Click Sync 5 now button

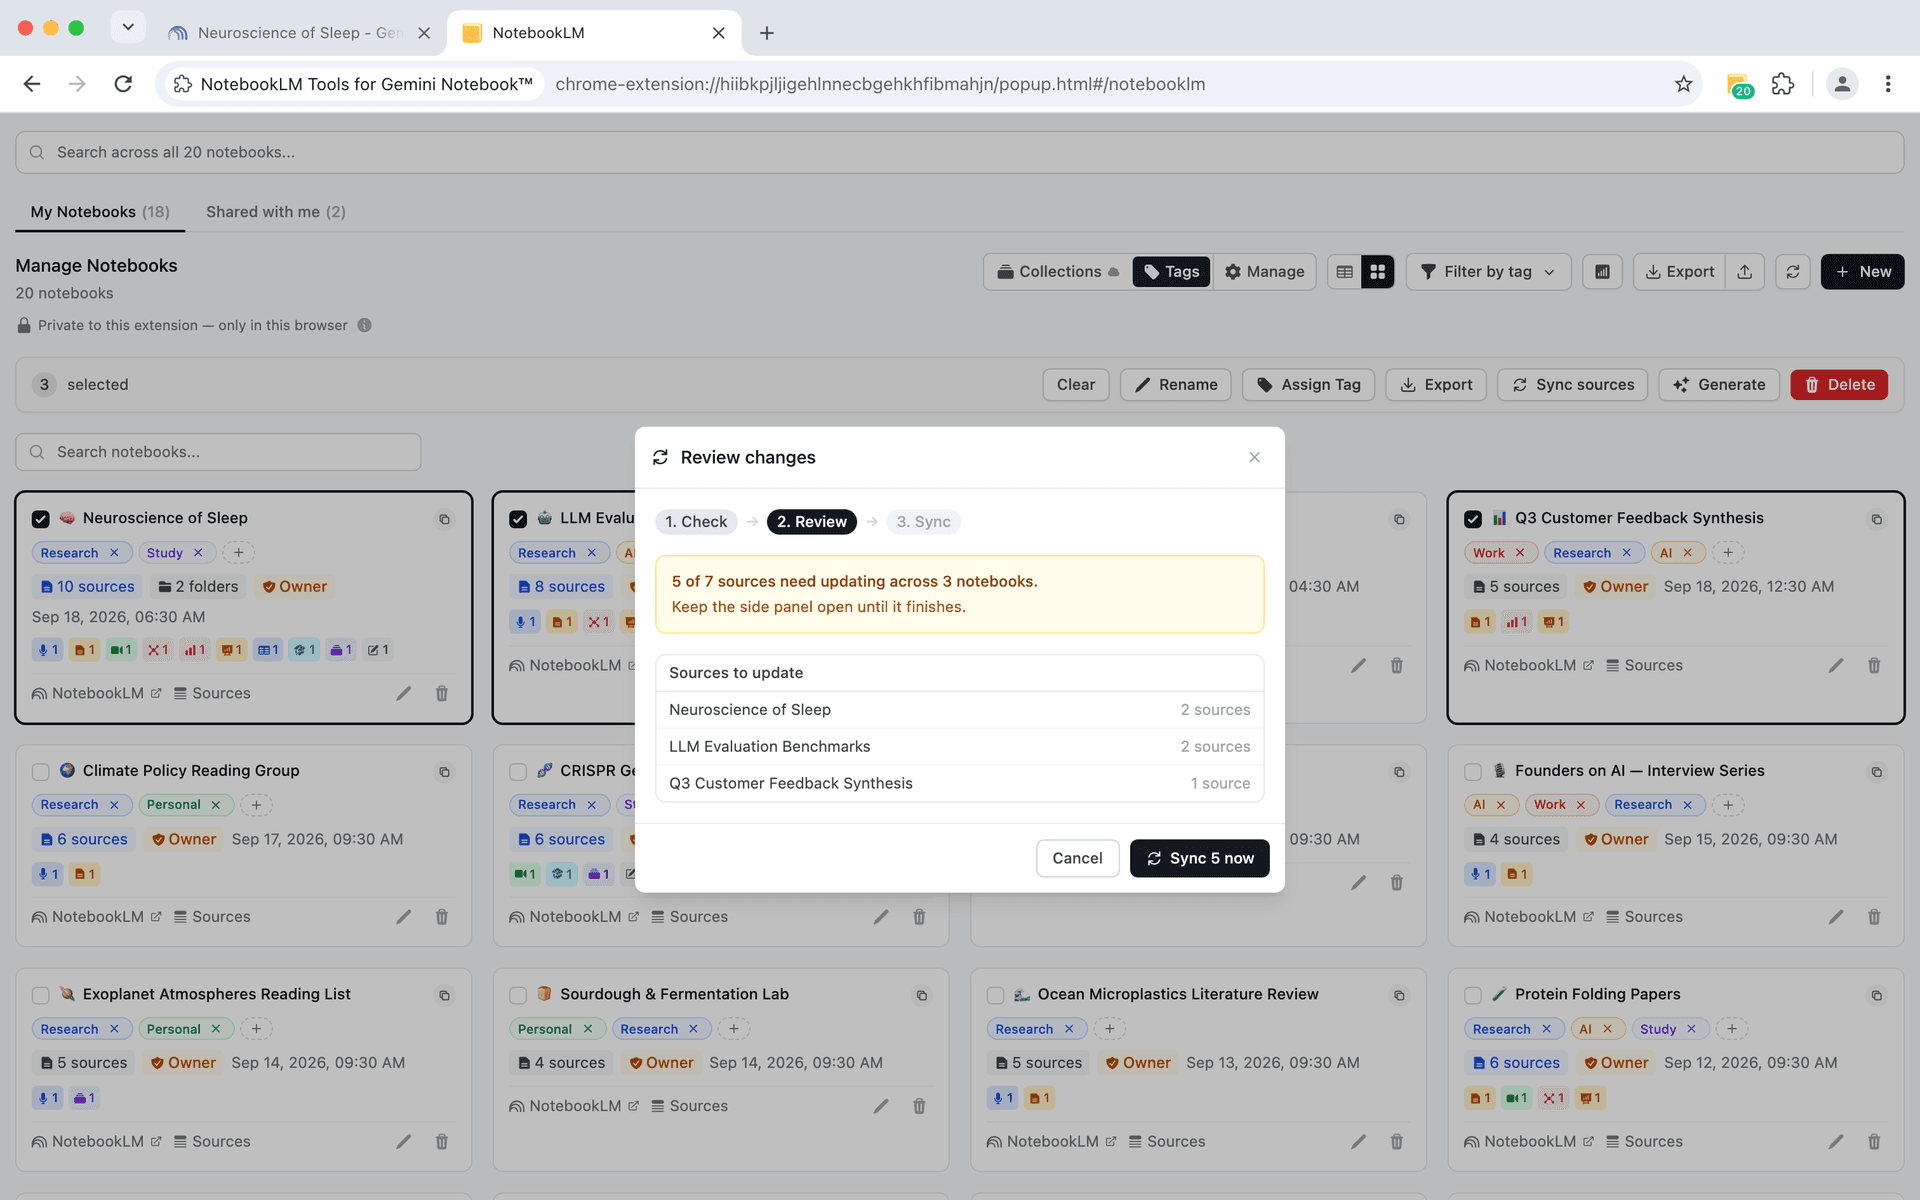pyautogui.click(x=1200, y=858)
